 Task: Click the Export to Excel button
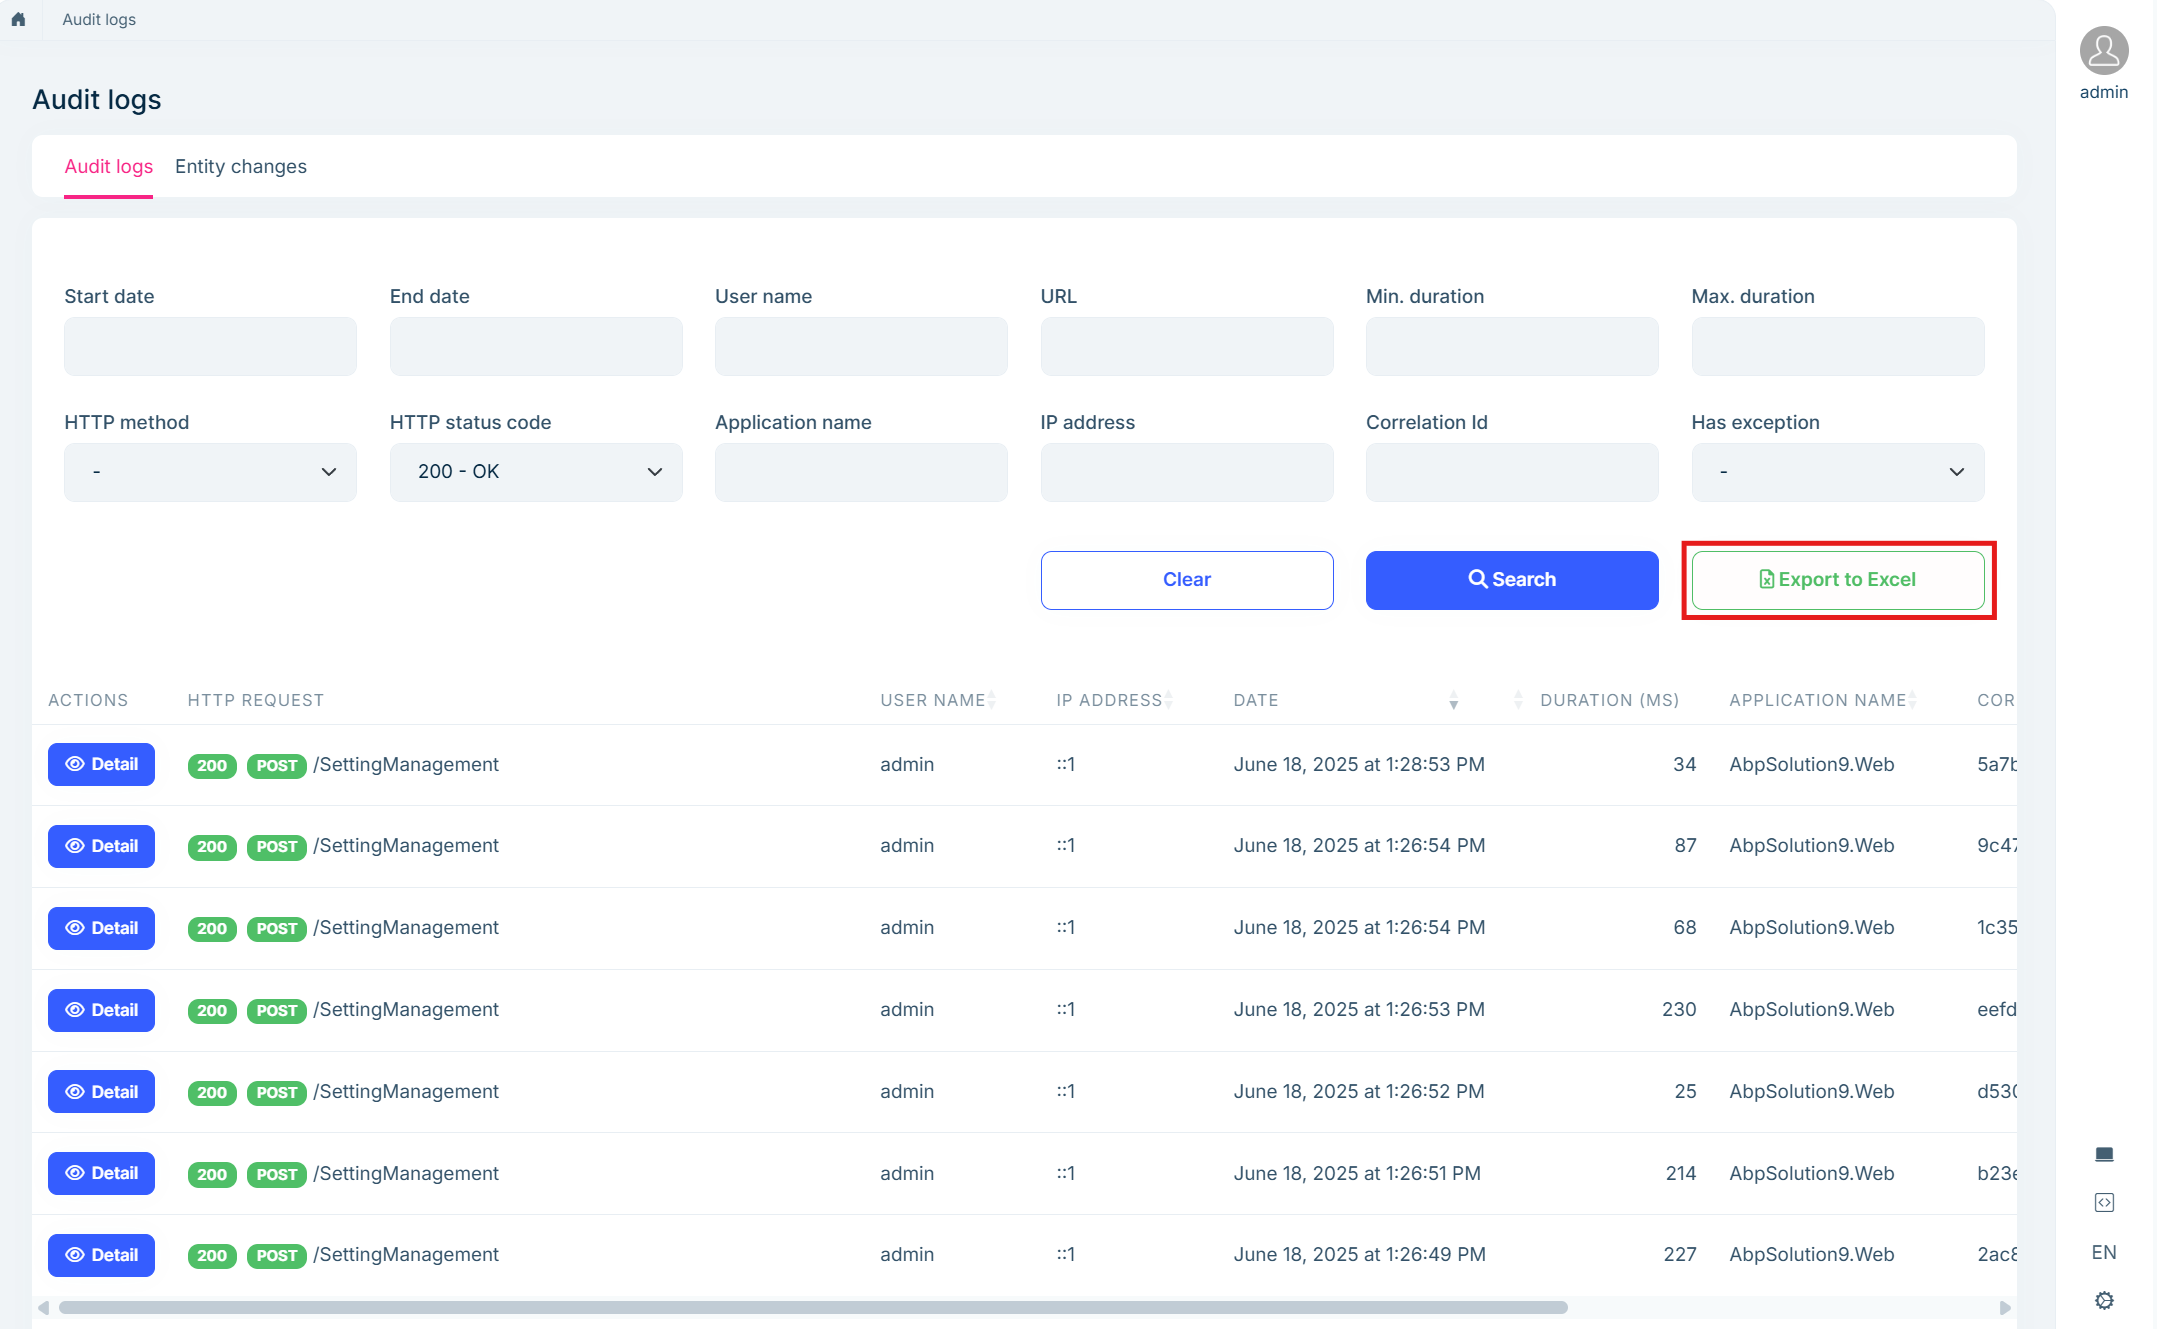1837,580
